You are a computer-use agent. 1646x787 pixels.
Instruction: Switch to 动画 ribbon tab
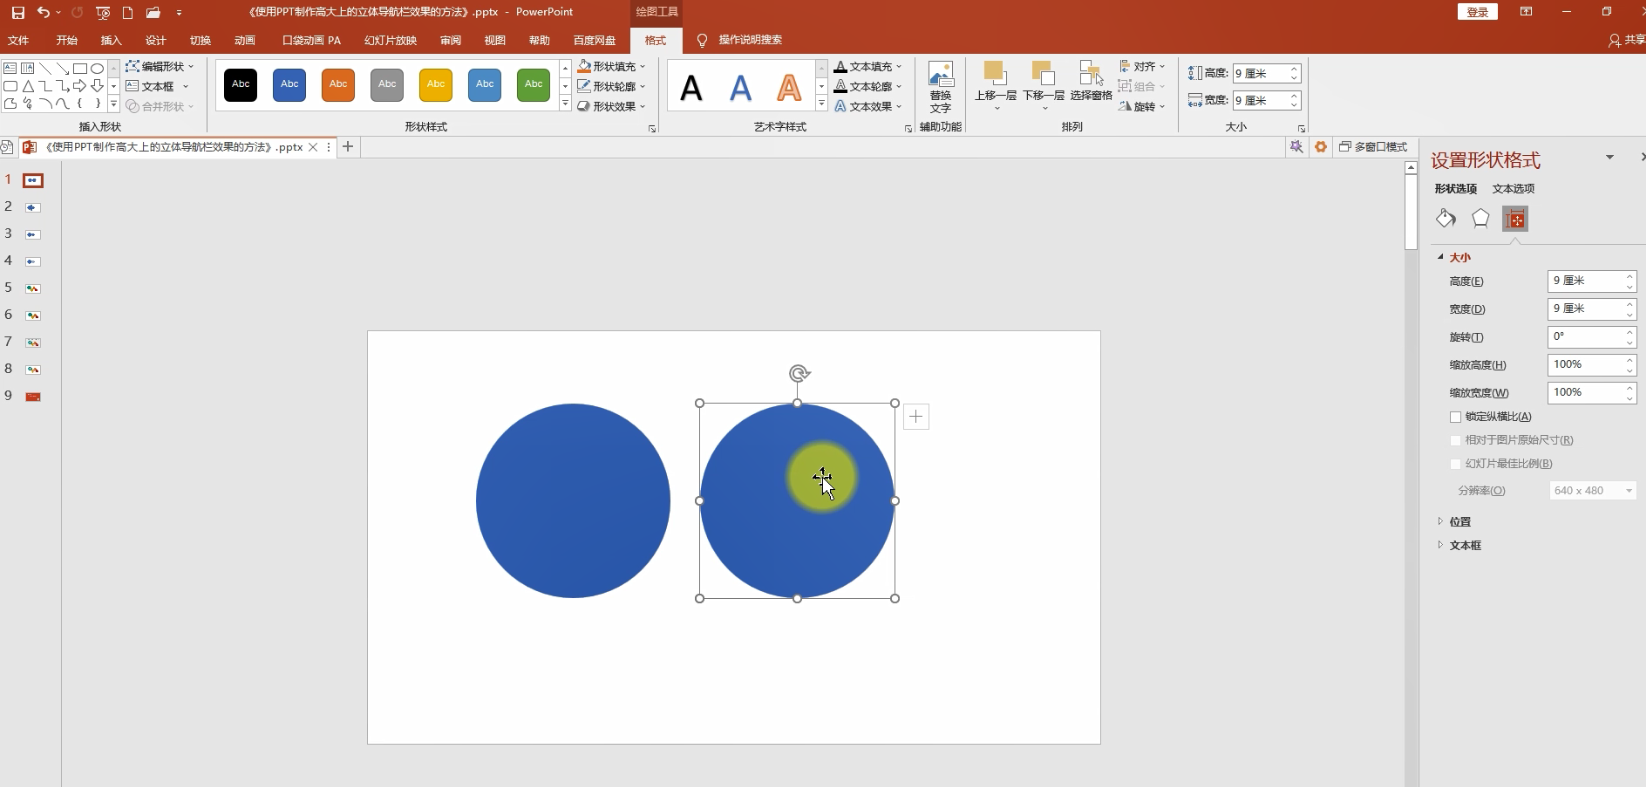point(245,41)
